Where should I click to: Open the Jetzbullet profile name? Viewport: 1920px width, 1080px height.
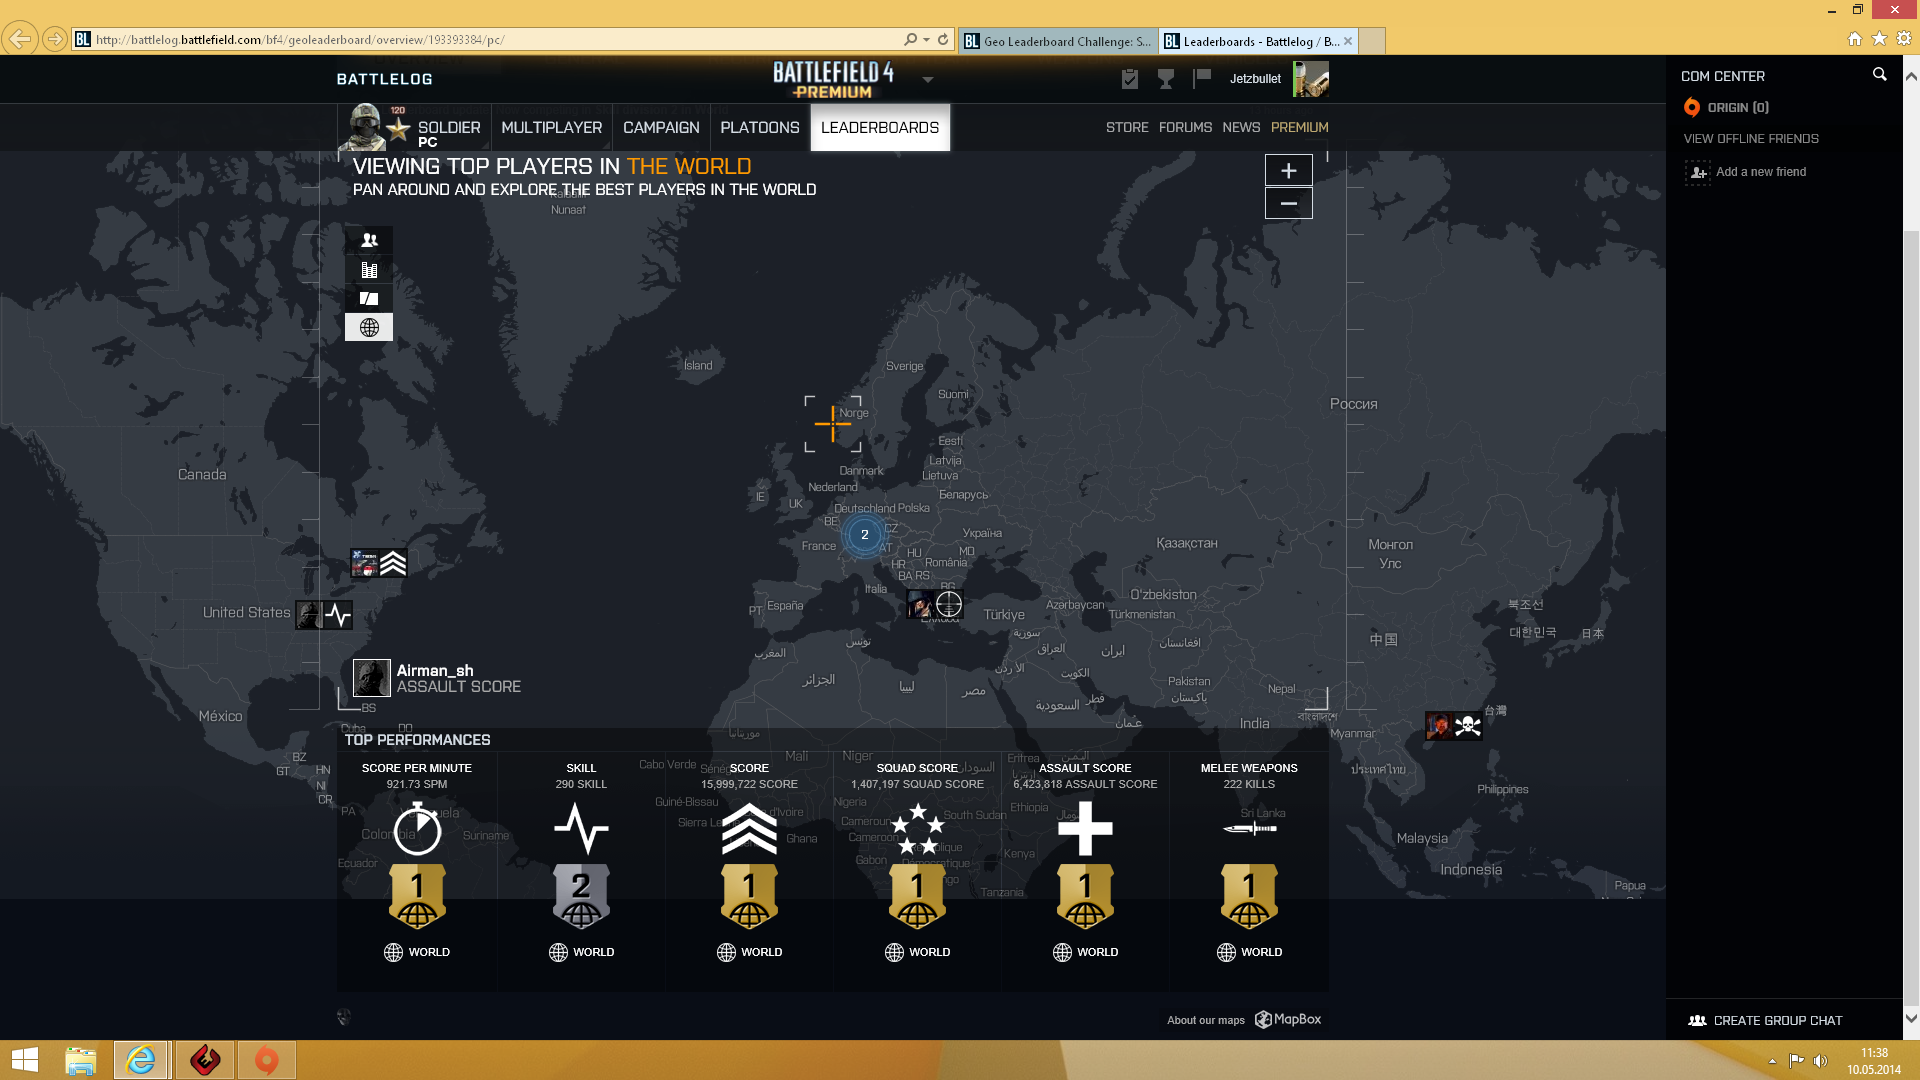(1255, 79)
